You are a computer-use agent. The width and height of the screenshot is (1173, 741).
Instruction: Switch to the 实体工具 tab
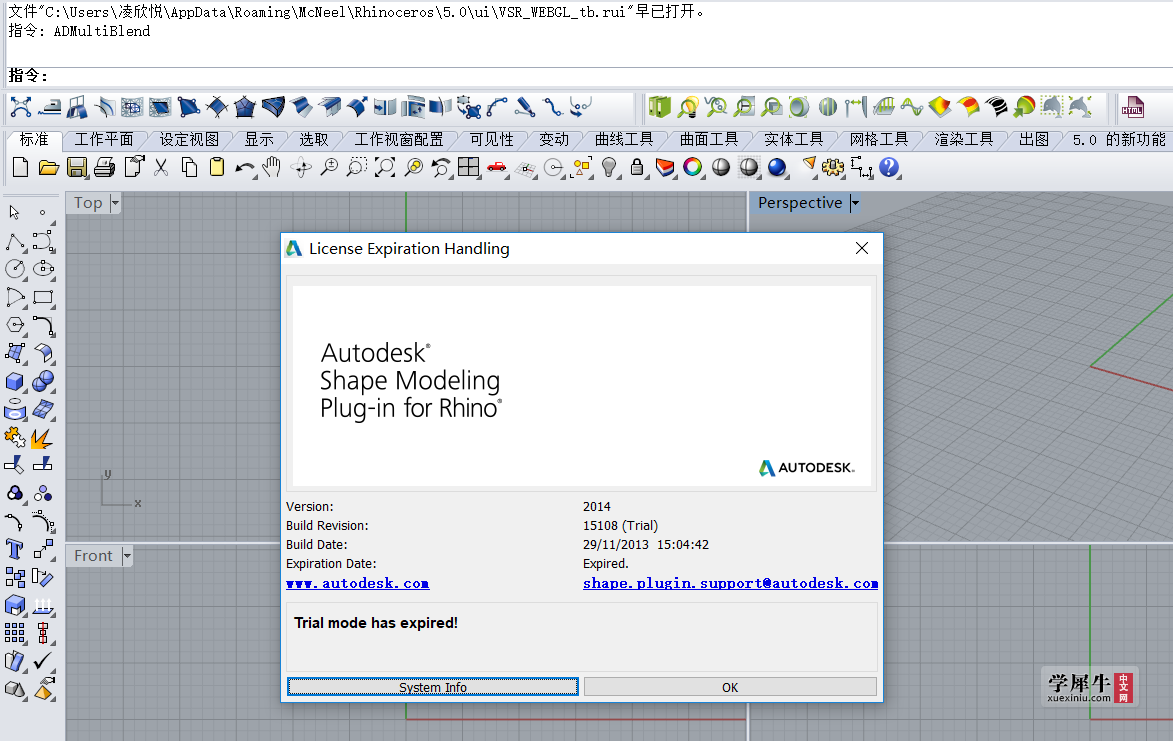coord(794,140)
